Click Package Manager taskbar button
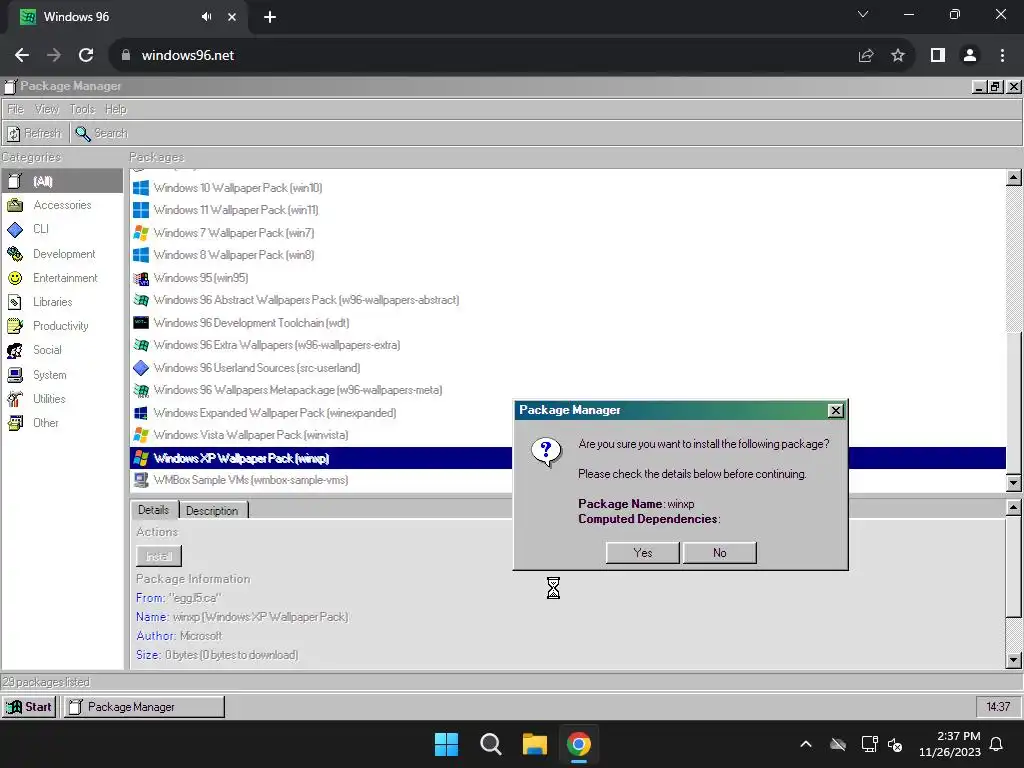Image resolution: width=1024 pixels, height=768 pixels. [144, 707]
